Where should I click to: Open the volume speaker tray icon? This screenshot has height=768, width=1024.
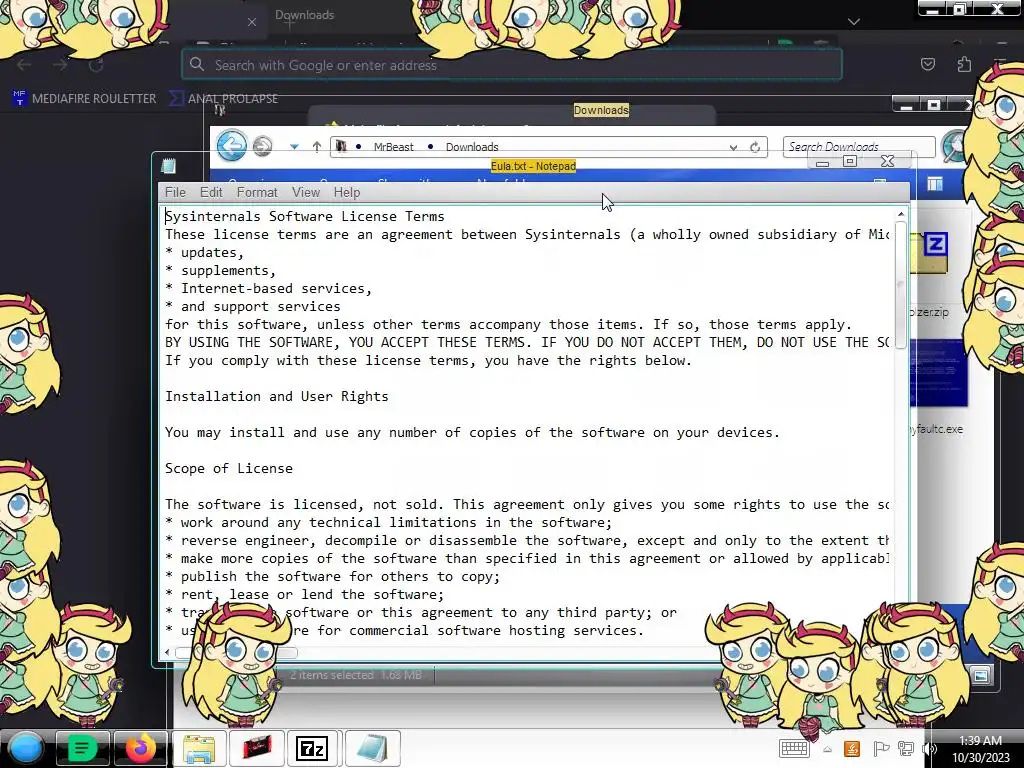929,749
